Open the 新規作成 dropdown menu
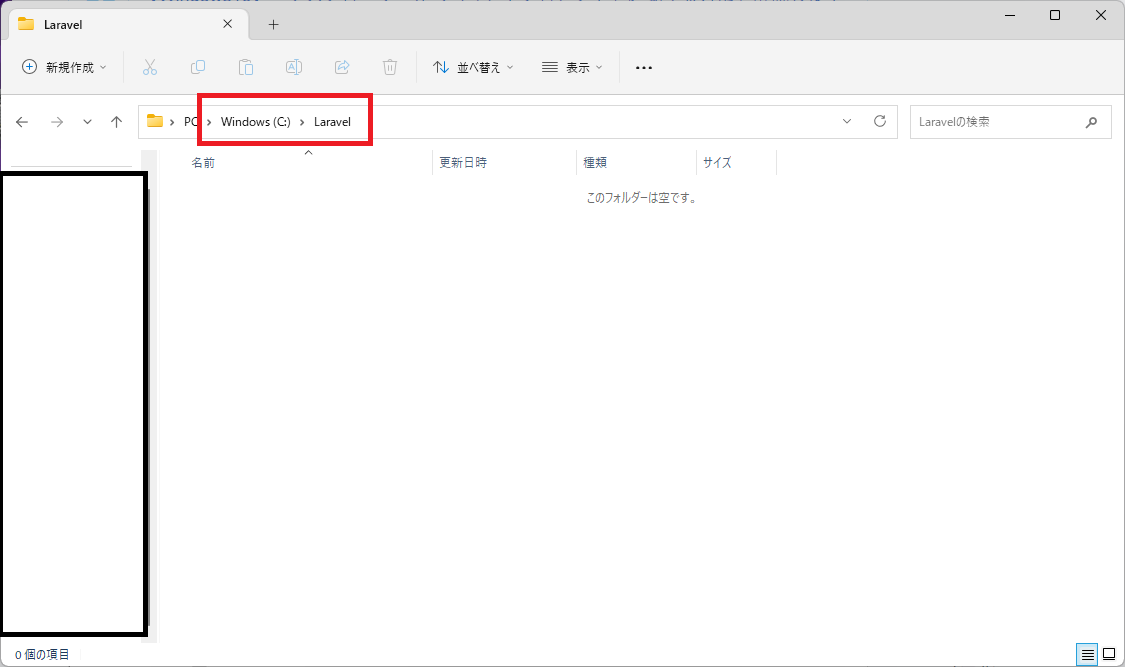The image size is (1125, 667). [64, 67]
